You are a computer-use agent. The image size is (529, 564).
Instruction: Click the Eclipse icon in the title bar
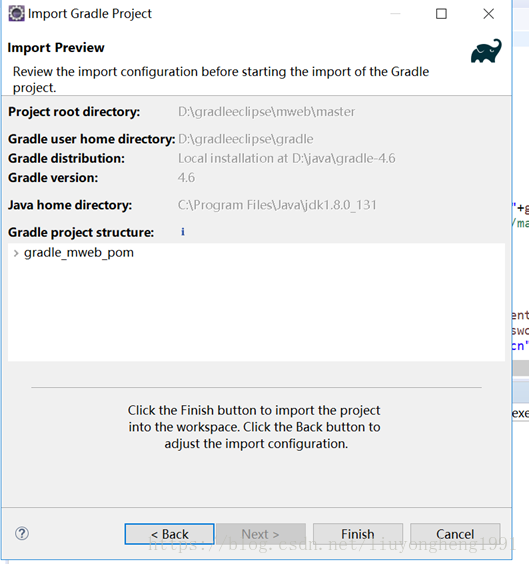point(16,14)
